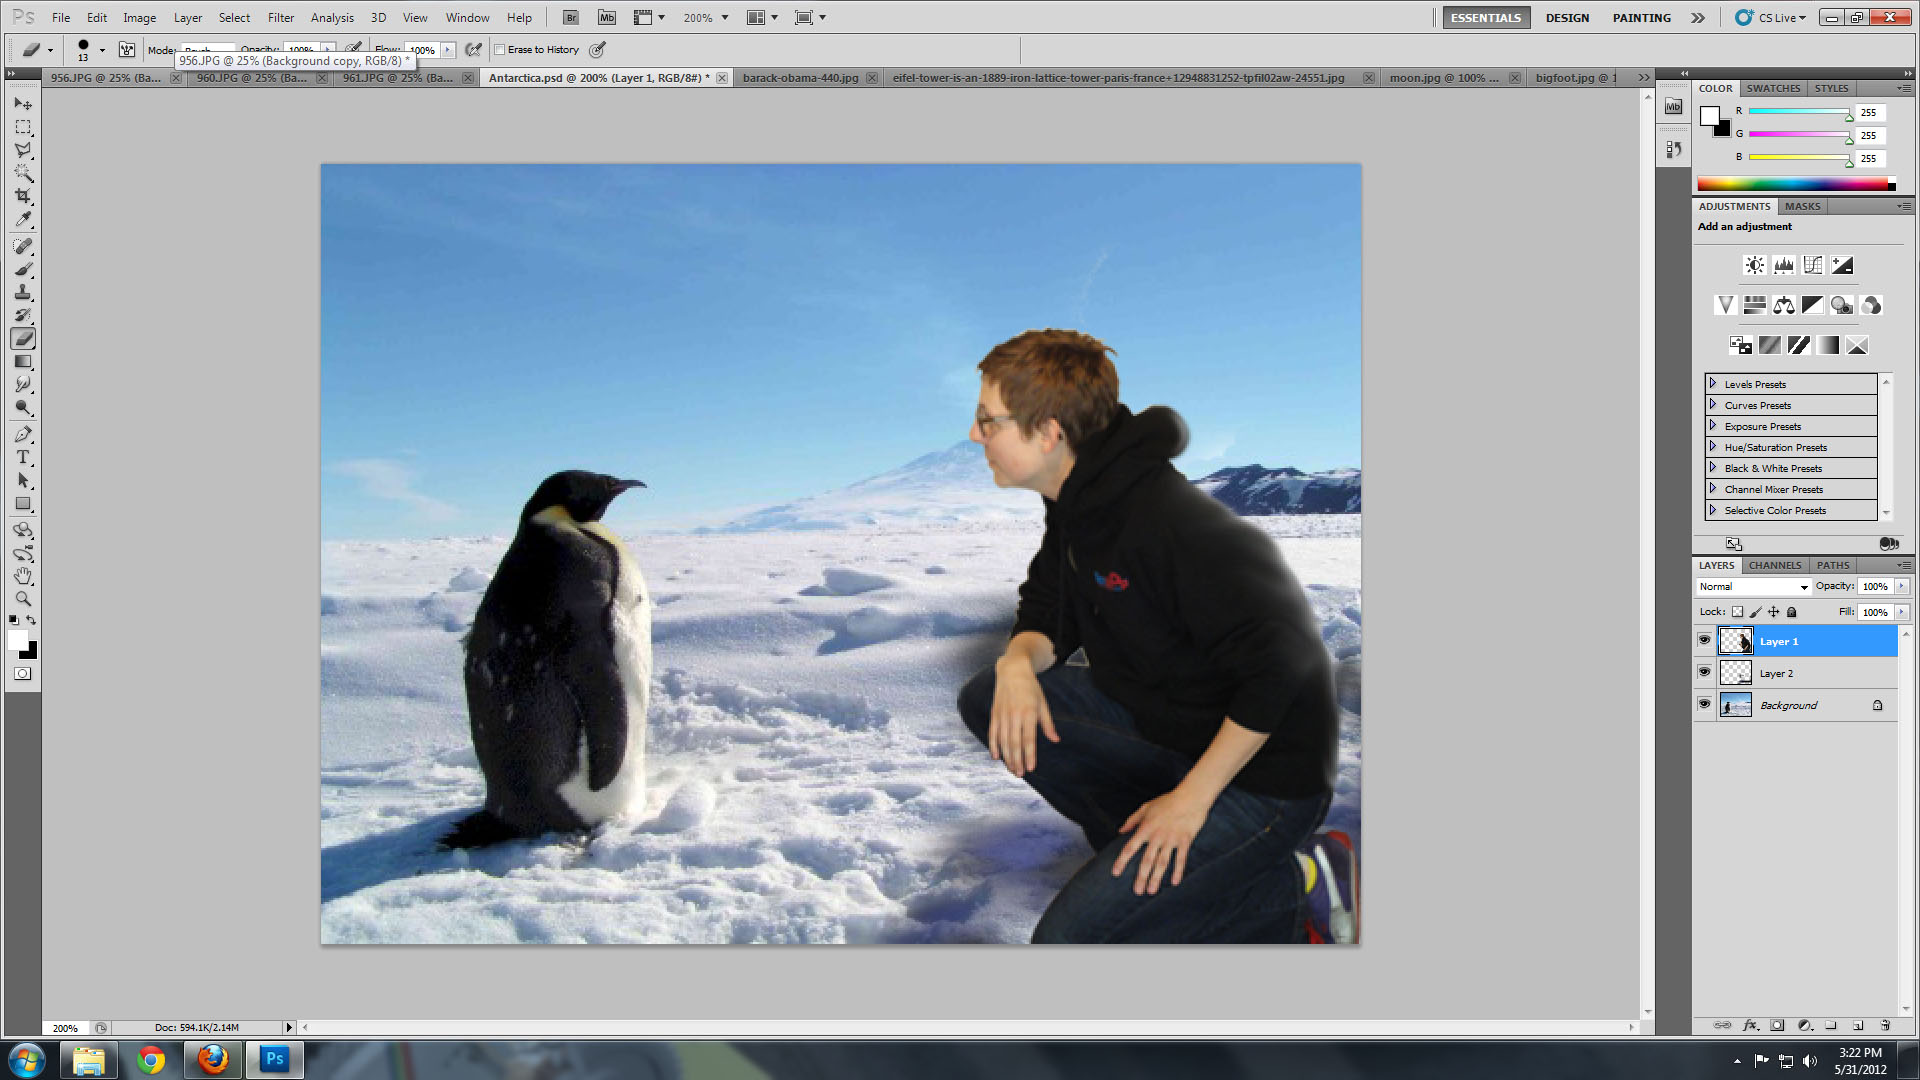Expand Black & White Presets
The image size is (1920, 1080).
1713,468
